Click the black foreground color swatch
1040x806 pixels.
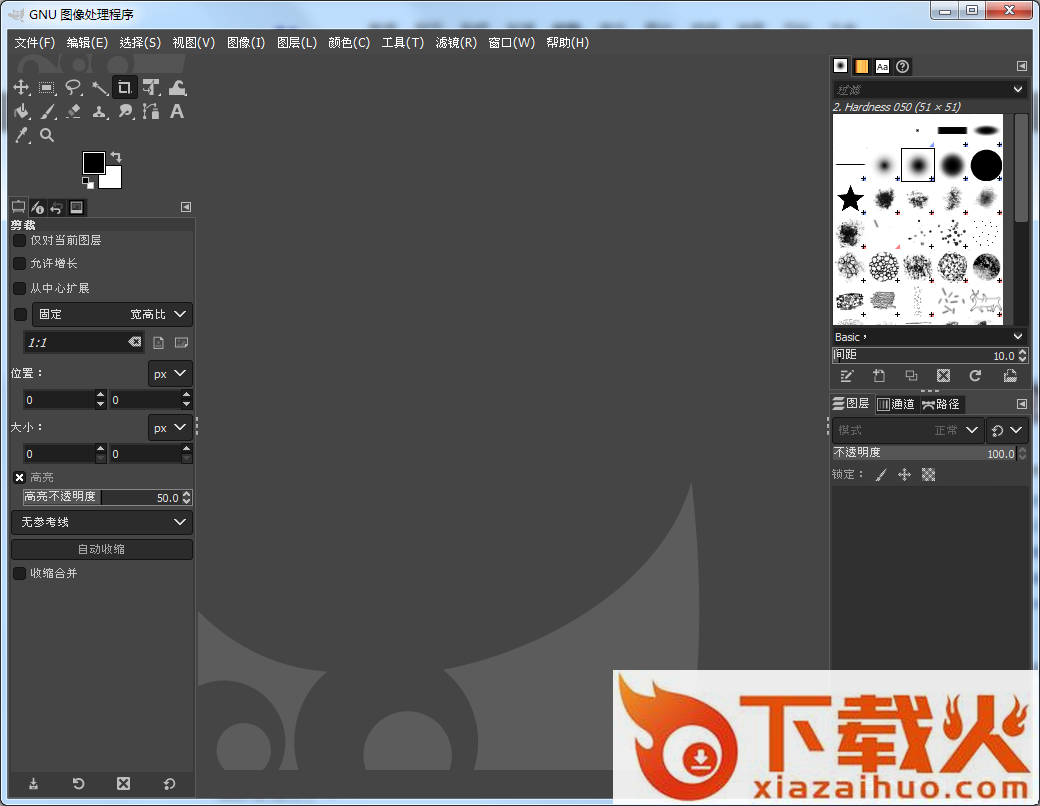pyautogui.click(x=92, y=162)
